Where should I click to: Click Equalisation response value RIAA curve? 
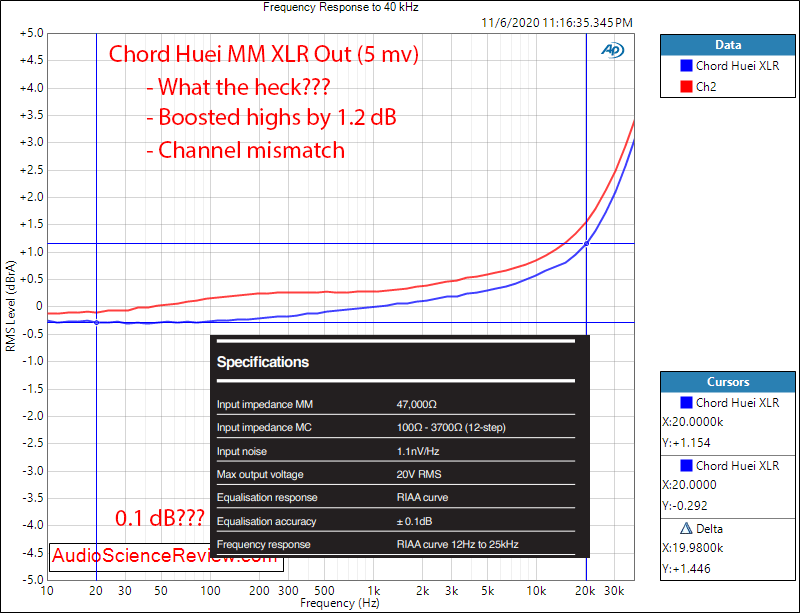(422, 497)
